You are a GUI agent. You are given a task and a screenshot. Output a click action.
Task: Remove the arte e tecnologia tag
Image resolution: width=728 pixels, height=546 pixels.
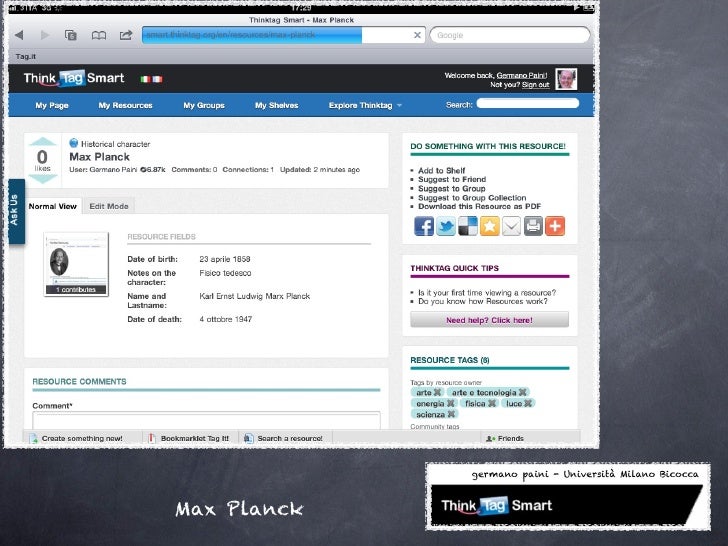tap(523, 392)
